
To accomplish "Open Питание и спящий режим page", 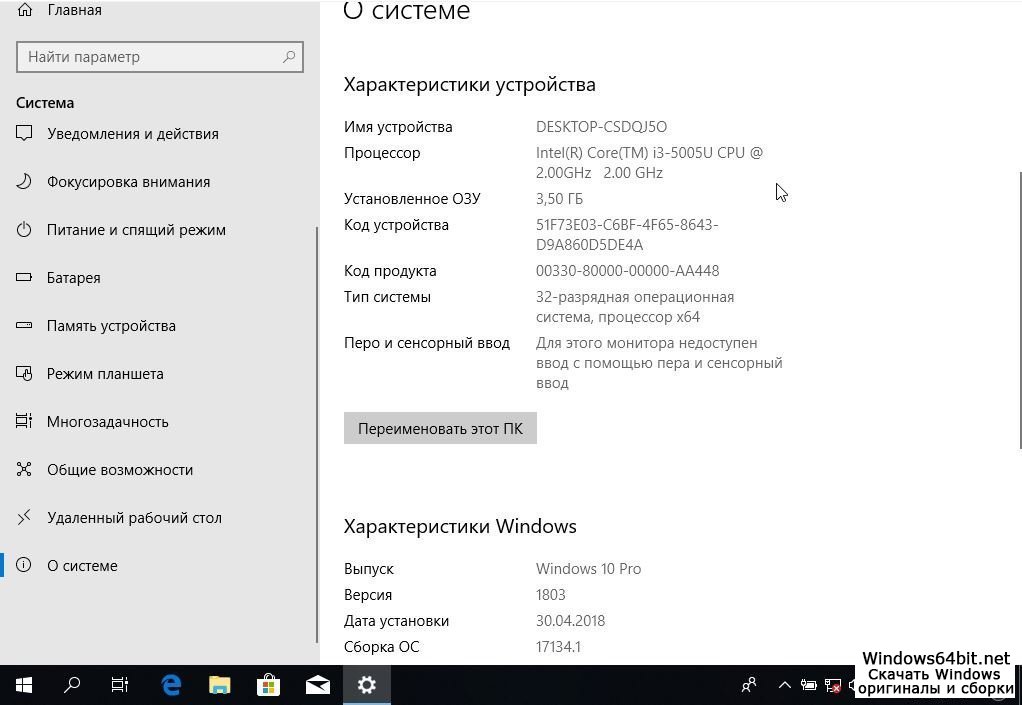I will click(136, 230).
